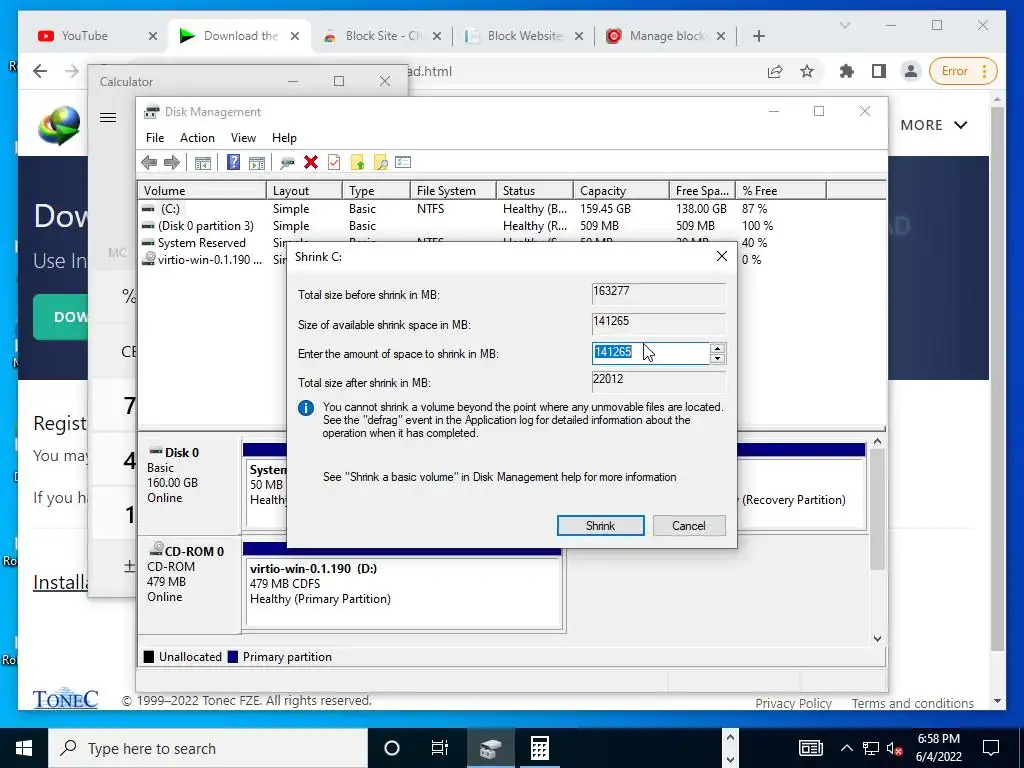This screenshot has height=768, width=1024.
Task: Click the red X Delete toolbar icon
Action: (x=311, y=163)
